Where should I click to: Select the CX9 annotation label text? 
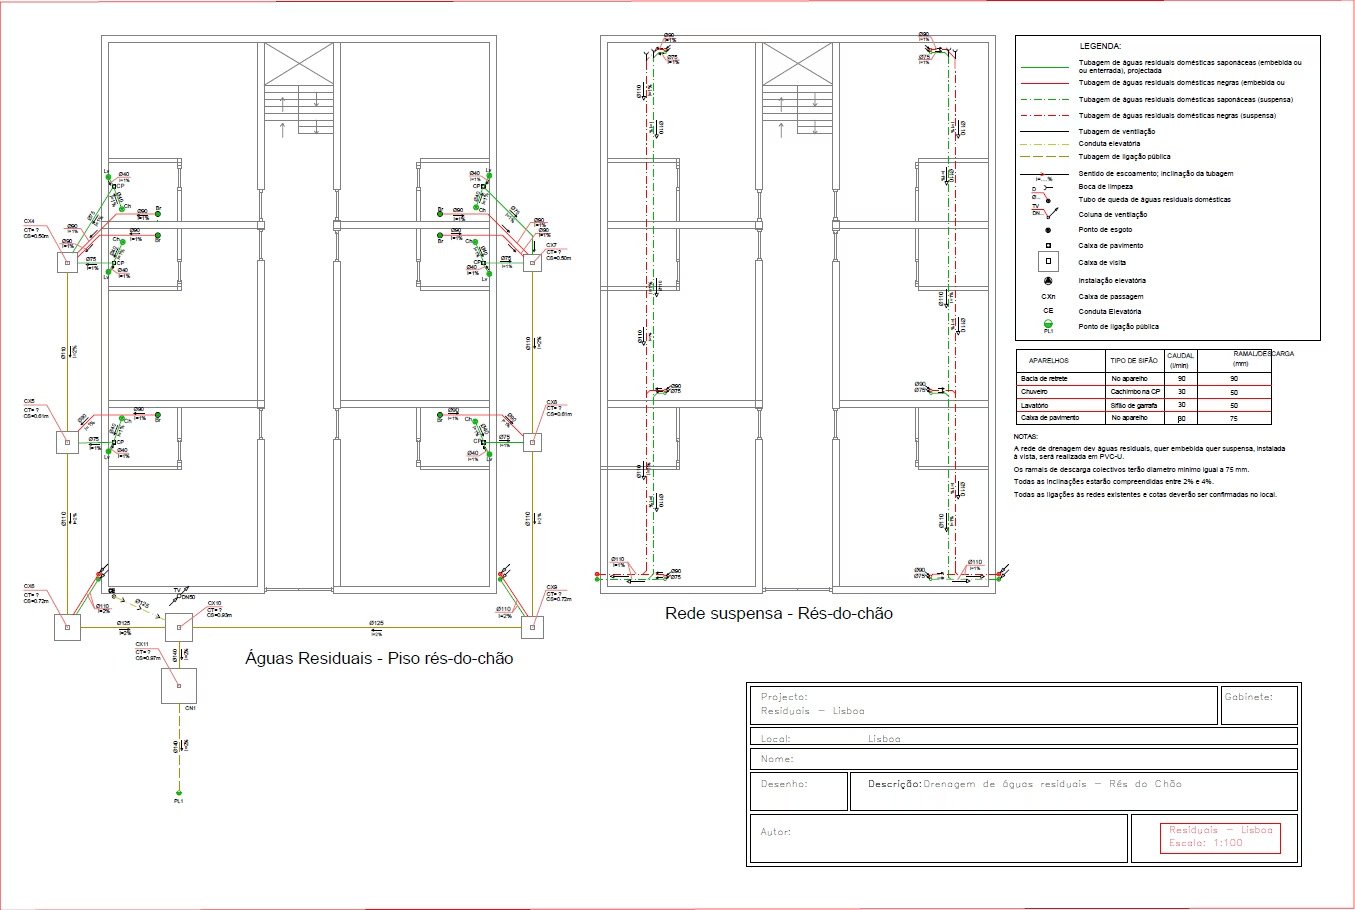[559, 594]
